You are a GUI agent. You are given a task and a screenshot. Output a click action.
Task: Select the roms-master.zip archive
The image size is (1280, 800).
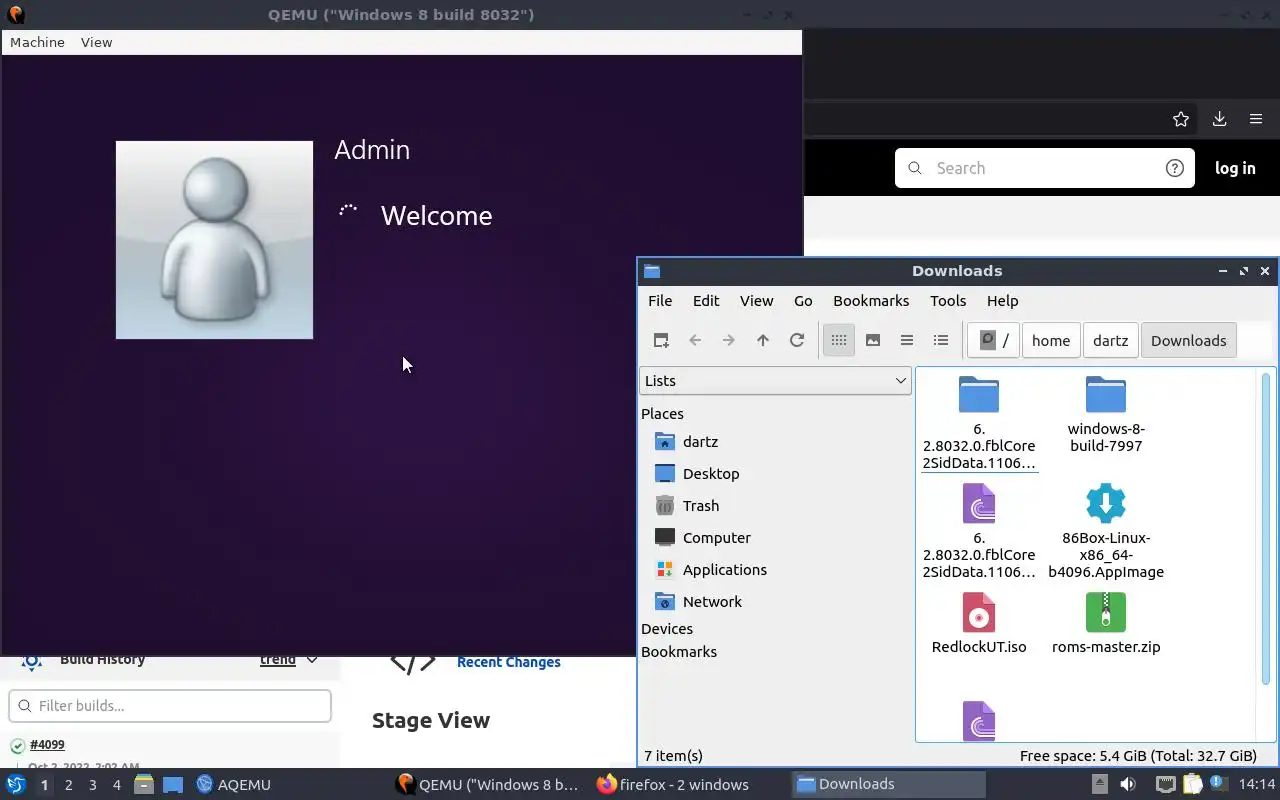point(1106,613)
